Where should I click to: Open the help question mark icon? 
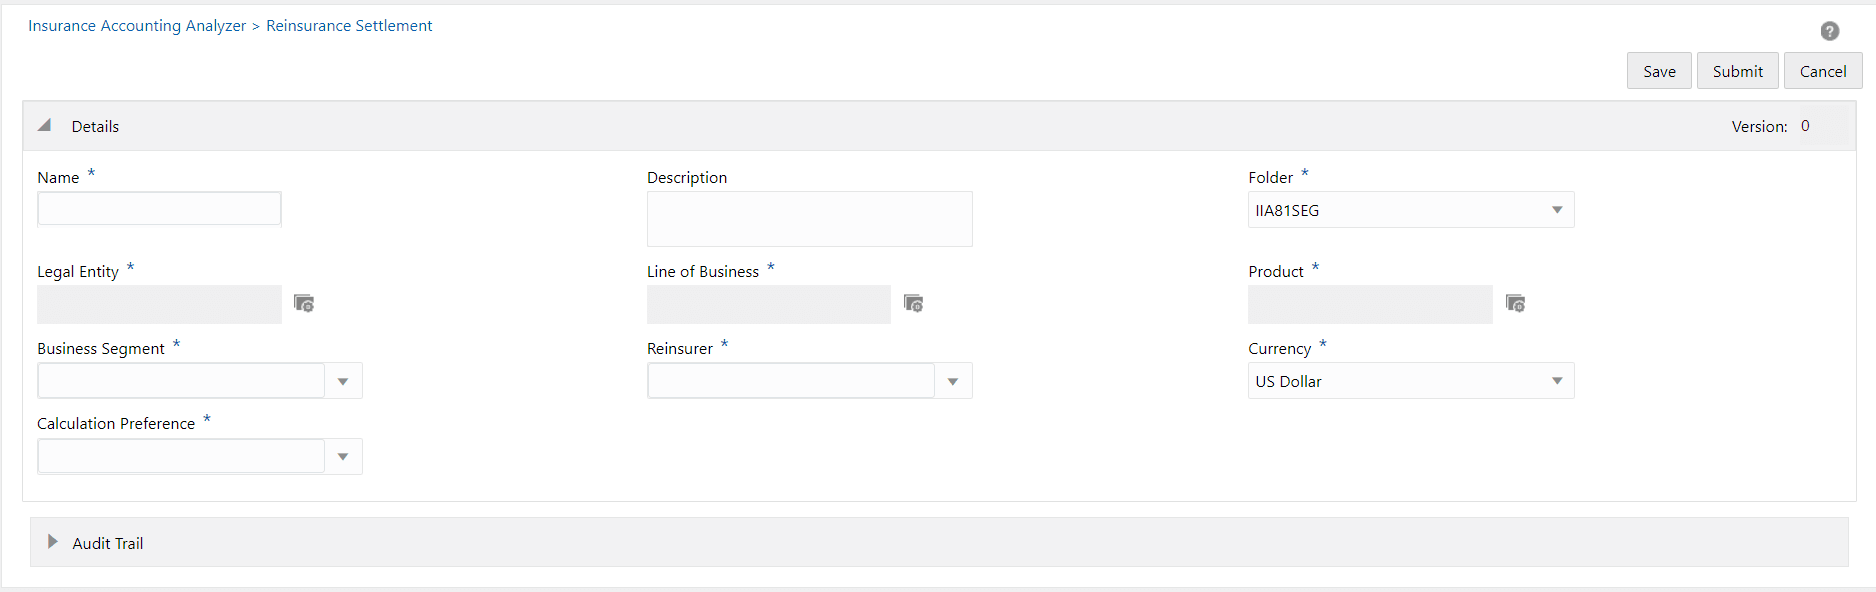[x=1829, y=31]
